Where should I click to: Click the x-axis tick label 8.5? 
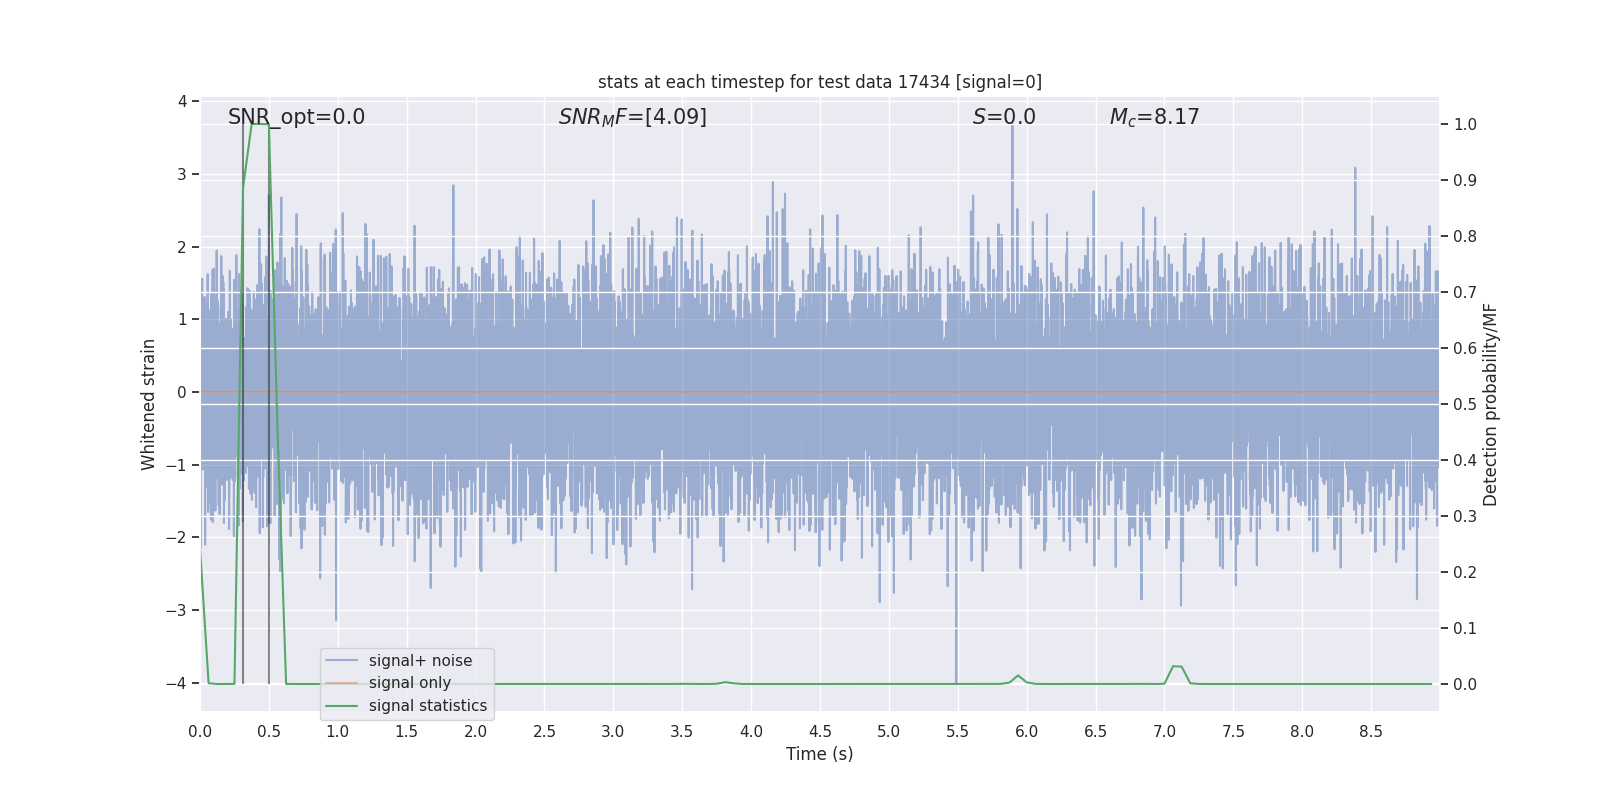[1371, 732]
